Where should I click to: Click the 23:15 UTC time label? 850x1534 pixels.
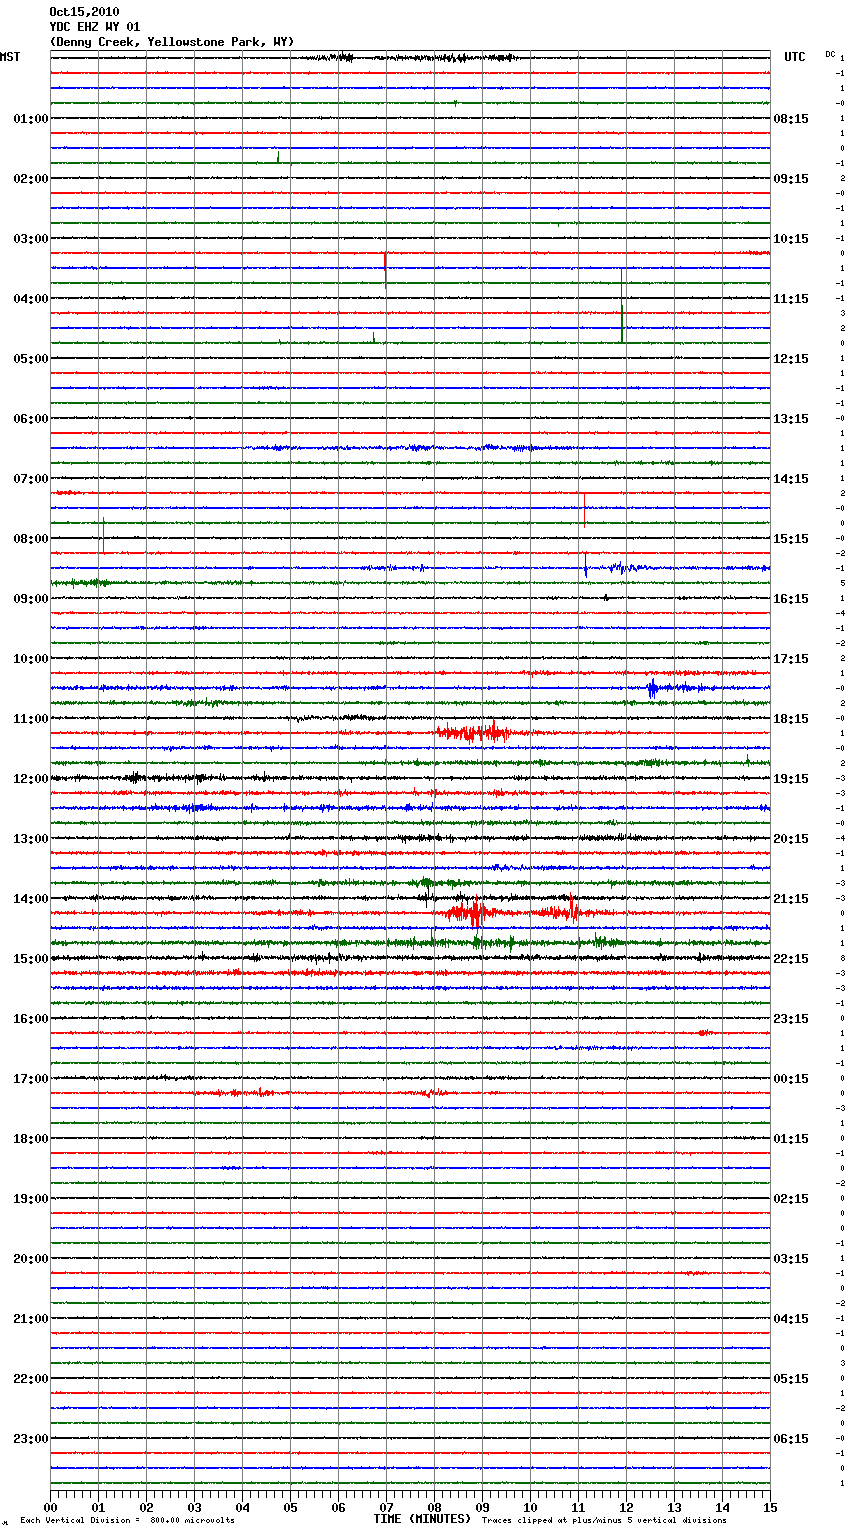791,1019
